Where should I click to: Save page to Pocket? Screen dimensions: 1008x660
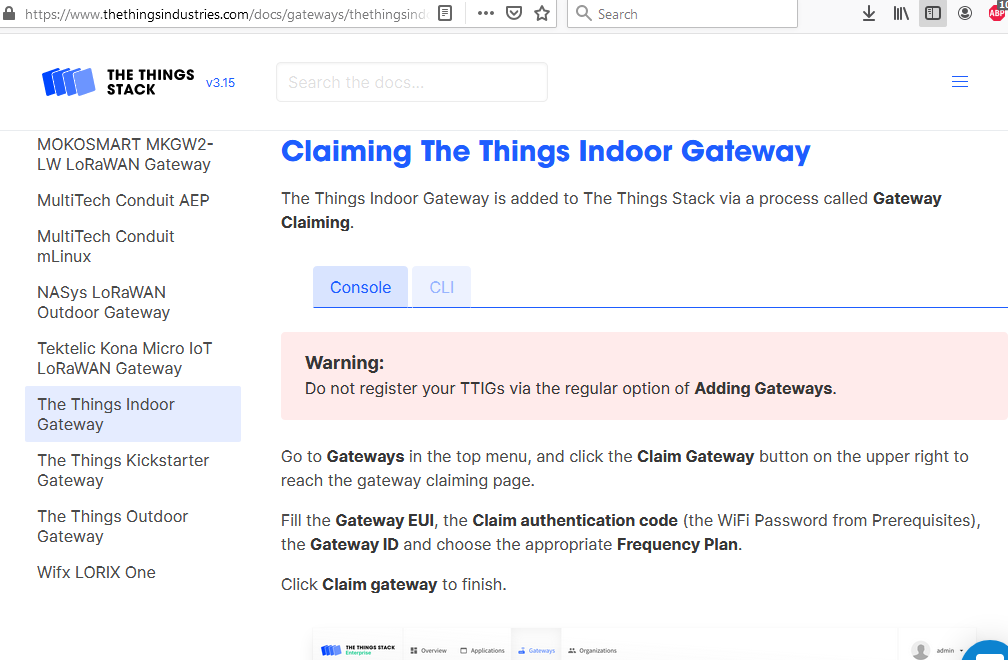tap(513, 14)
